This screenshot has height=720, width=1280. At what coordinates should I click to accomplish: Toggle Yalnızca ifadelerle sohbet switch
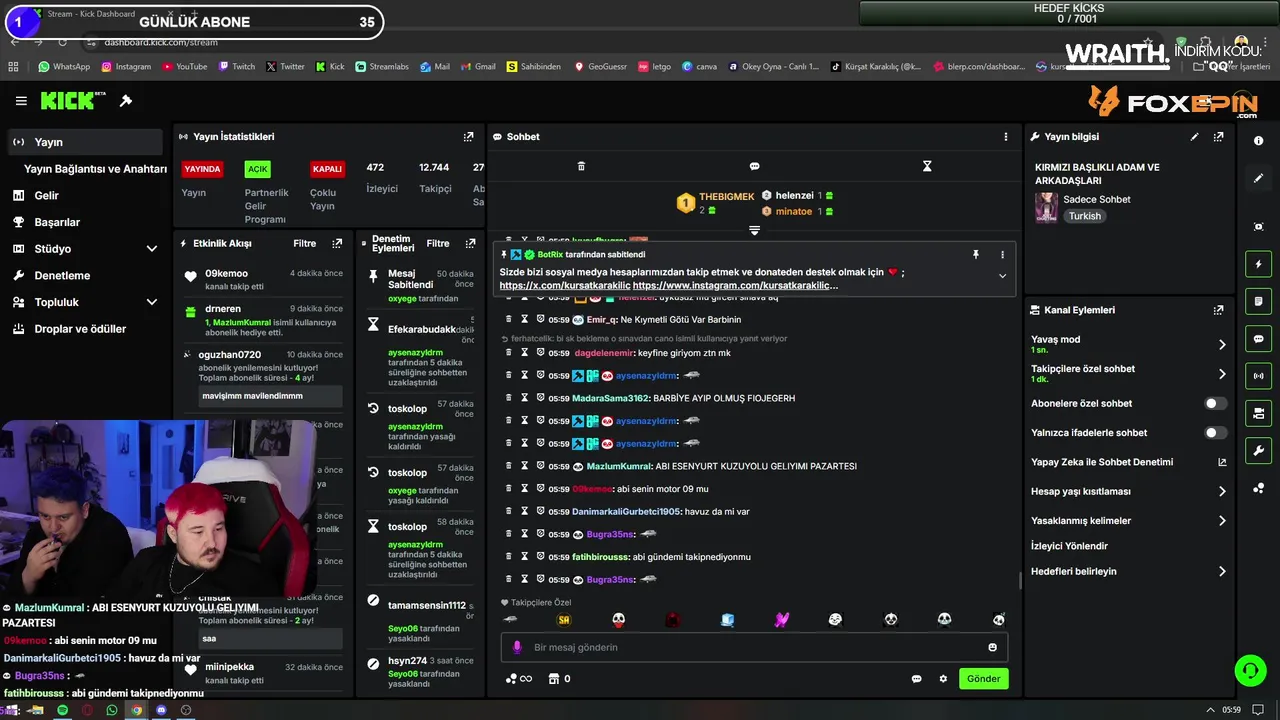point(1214,433)
